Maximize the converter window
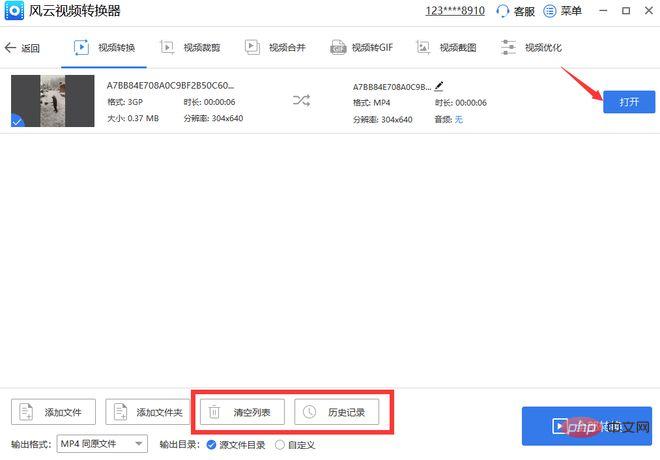 point(626,11)
